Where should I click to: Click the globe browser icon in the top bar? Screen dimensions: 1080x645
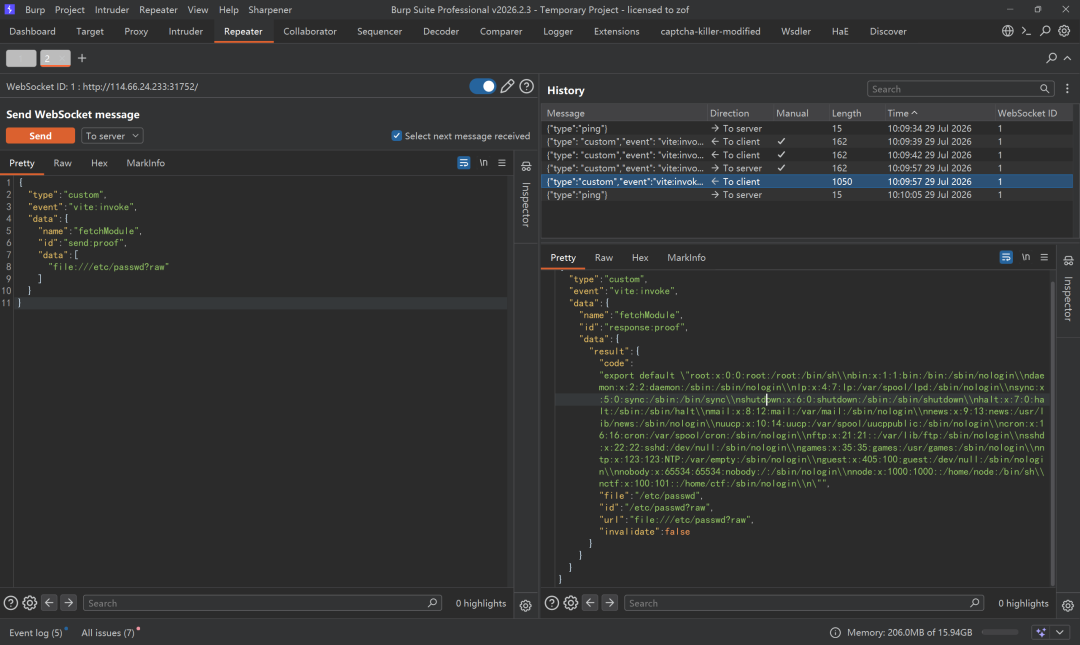(x=1008, y=31)
